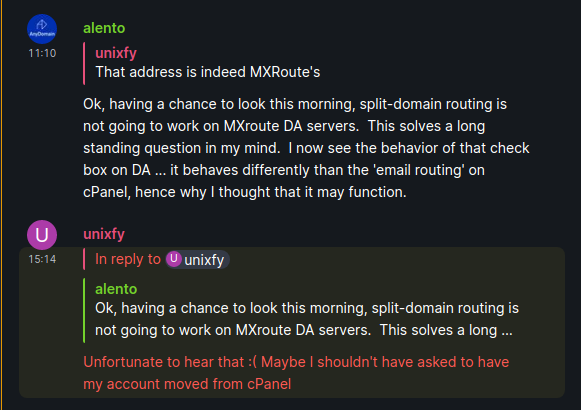Click the small U avatar in reply pill
The width and height of the screenshot is (581, 410).
click(x=173, y=259)
